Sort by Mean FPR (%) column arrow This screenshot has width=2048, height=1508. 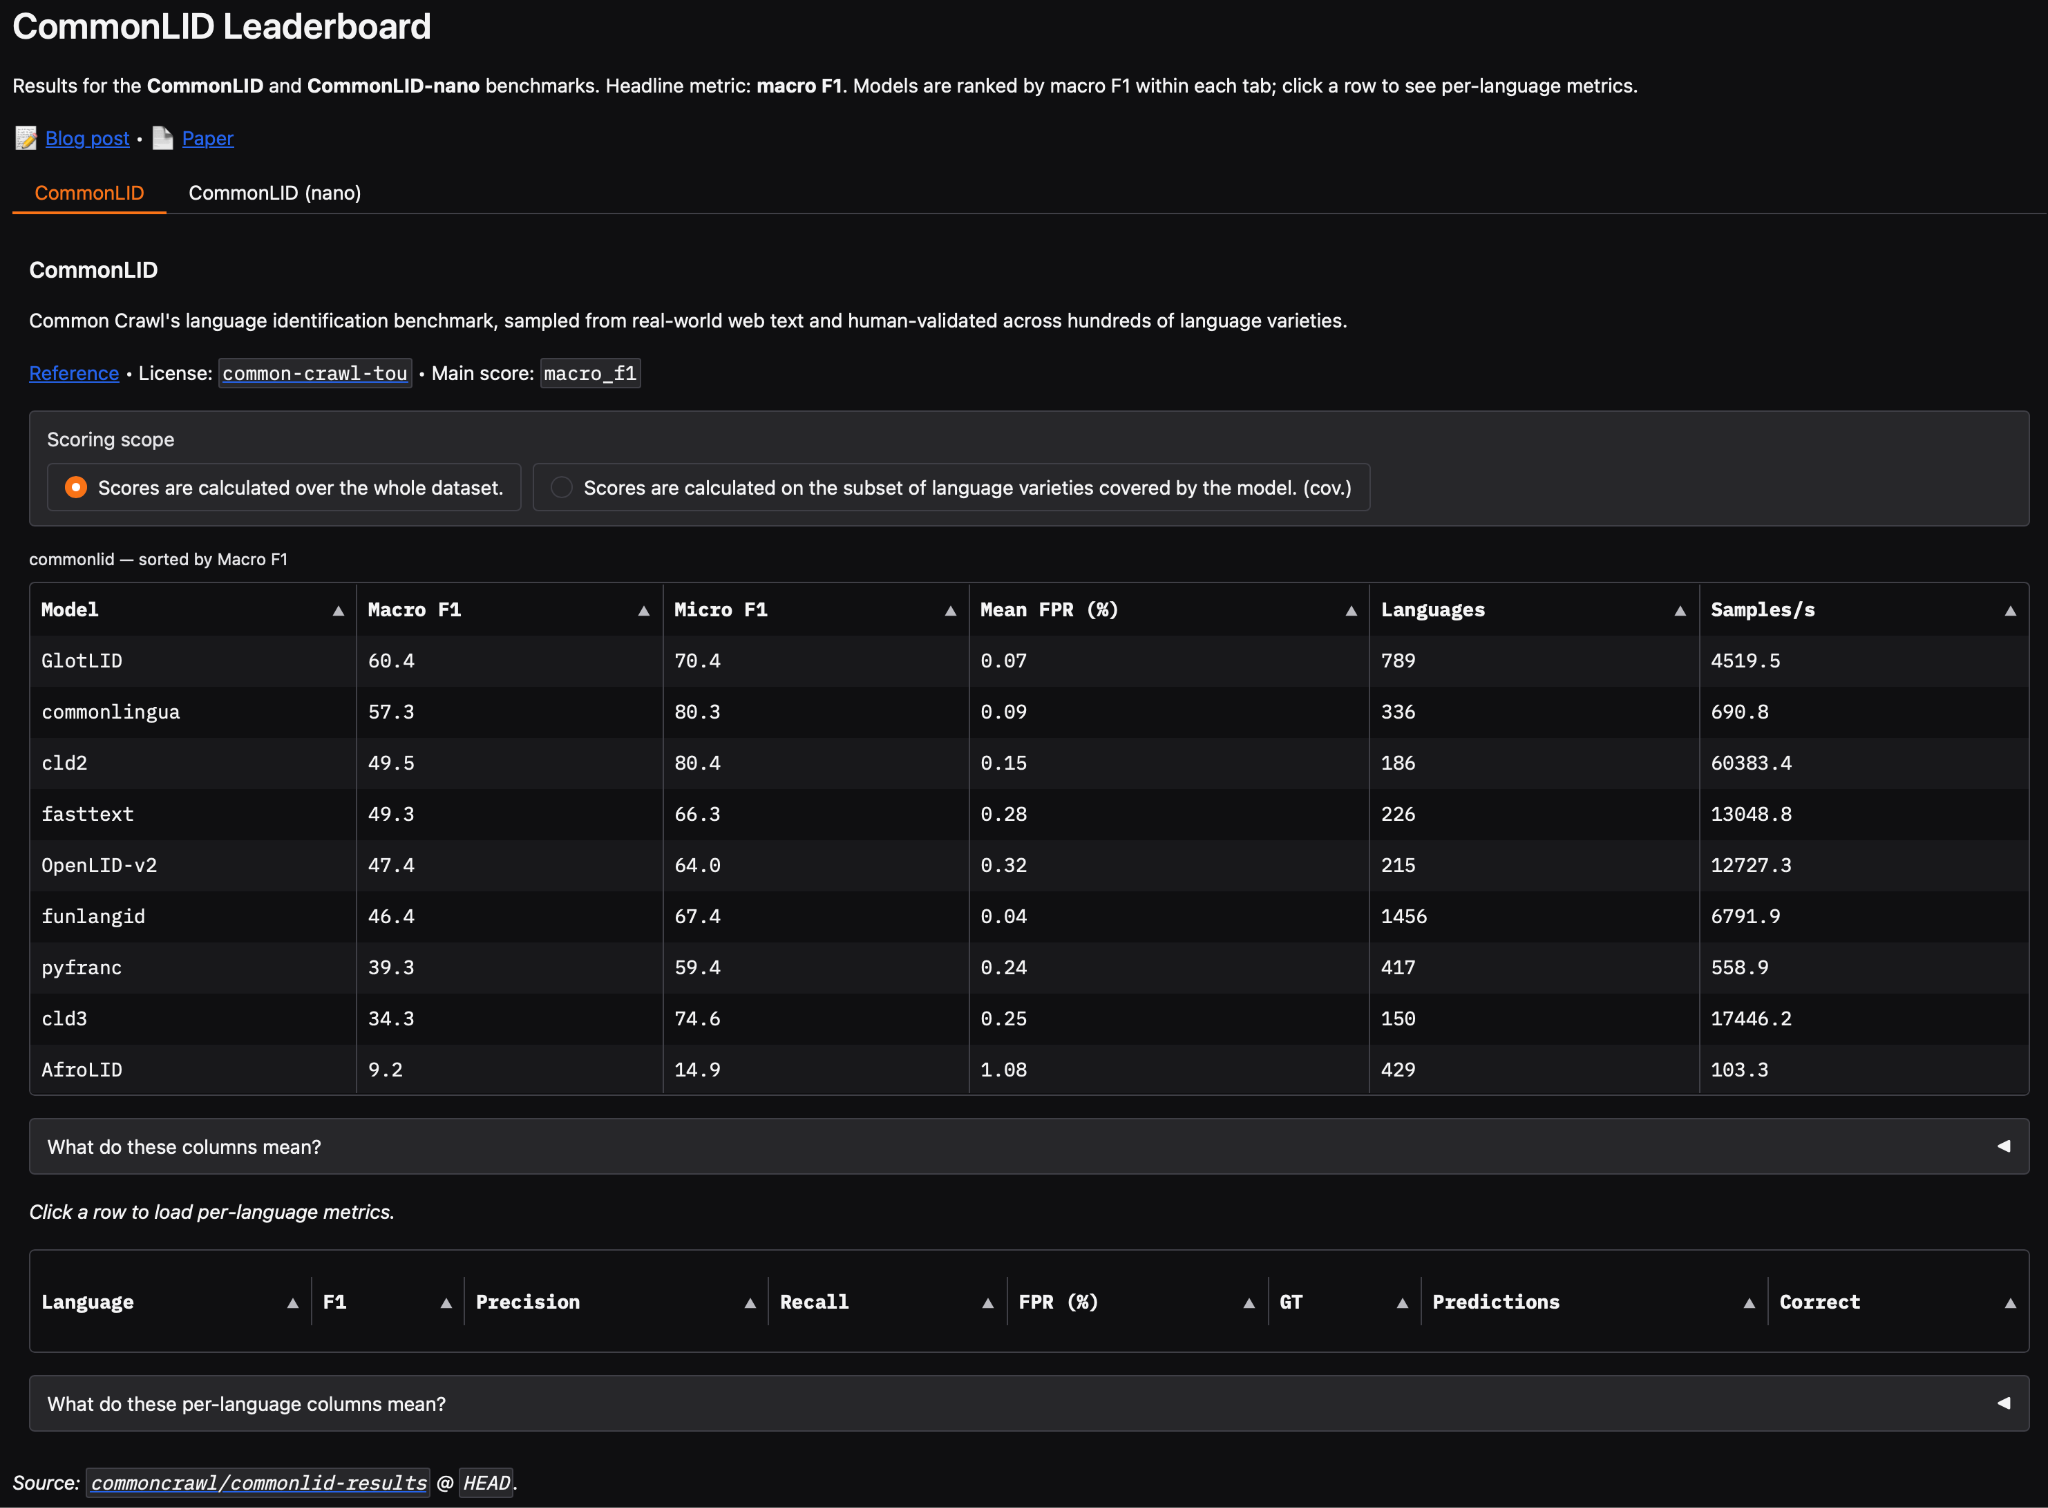1351,611
